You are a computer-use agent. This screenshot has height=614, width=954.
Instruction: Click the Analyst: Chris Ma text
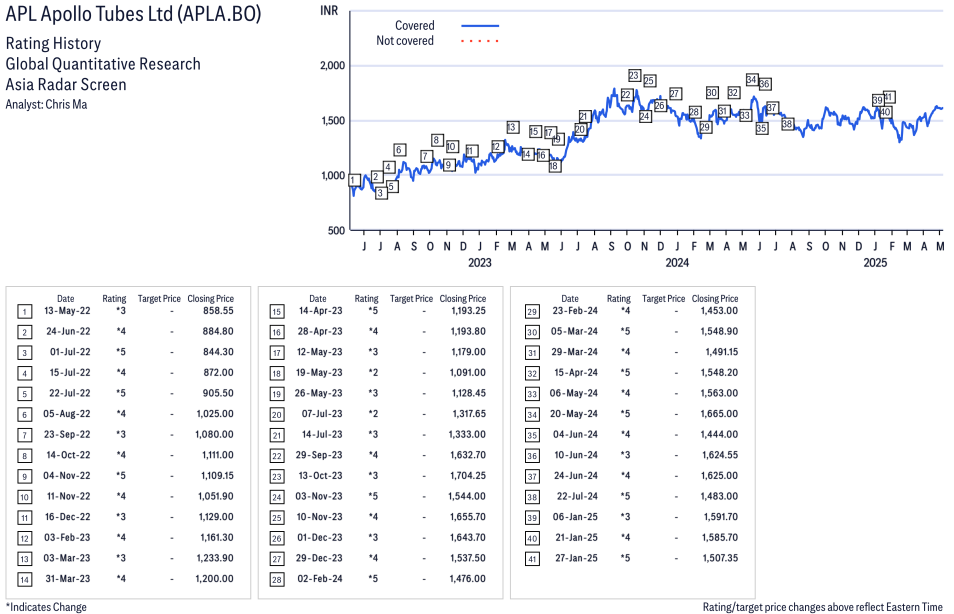[x=46, y=105]
